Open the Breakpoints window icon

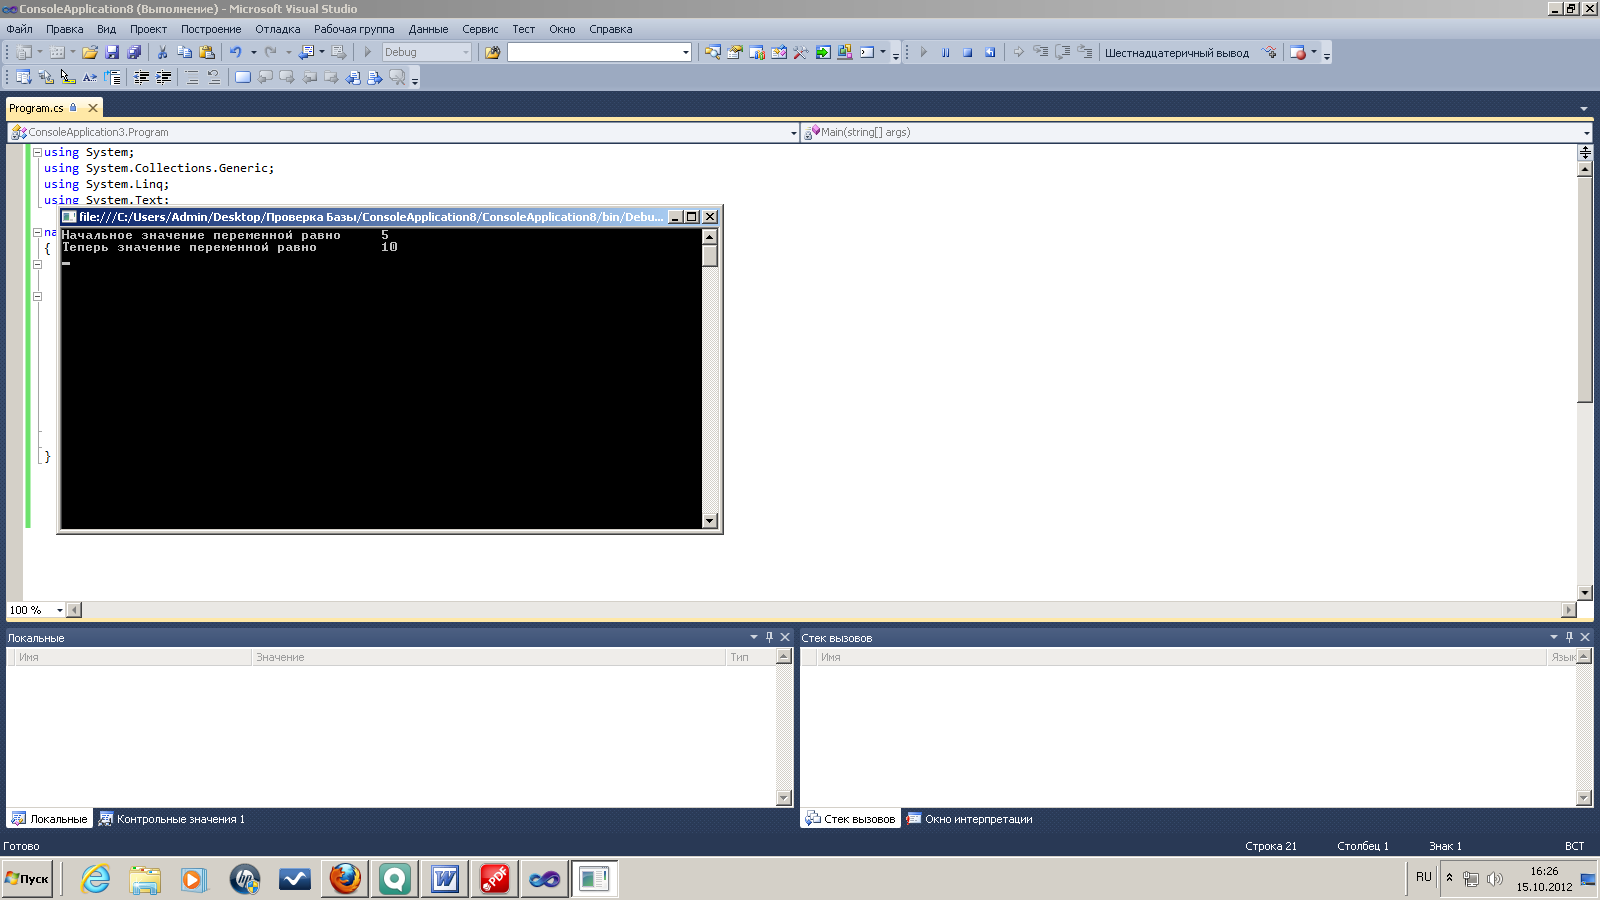pos(1297,52)
